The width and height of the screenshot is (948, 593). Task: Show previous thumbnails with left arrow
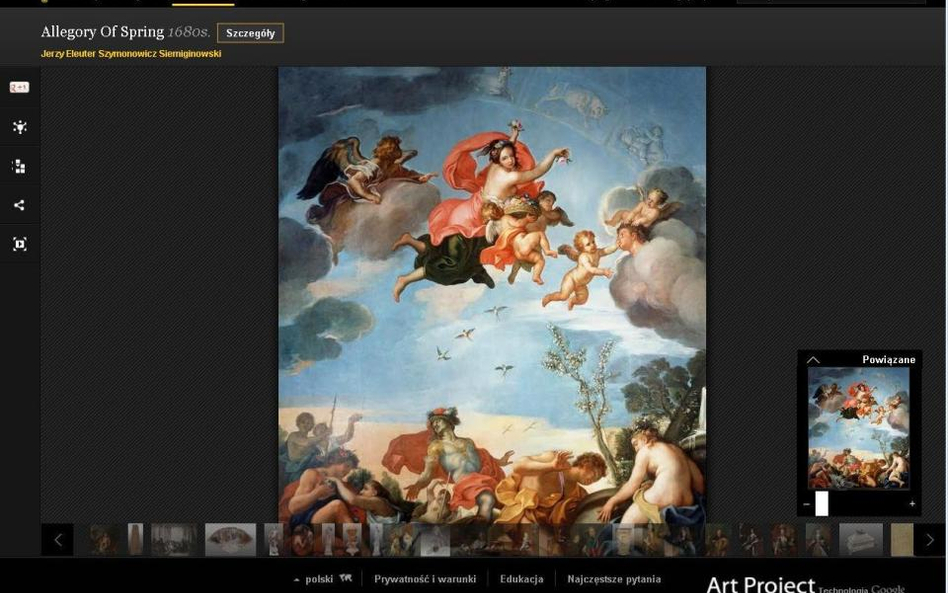[58, 540]
